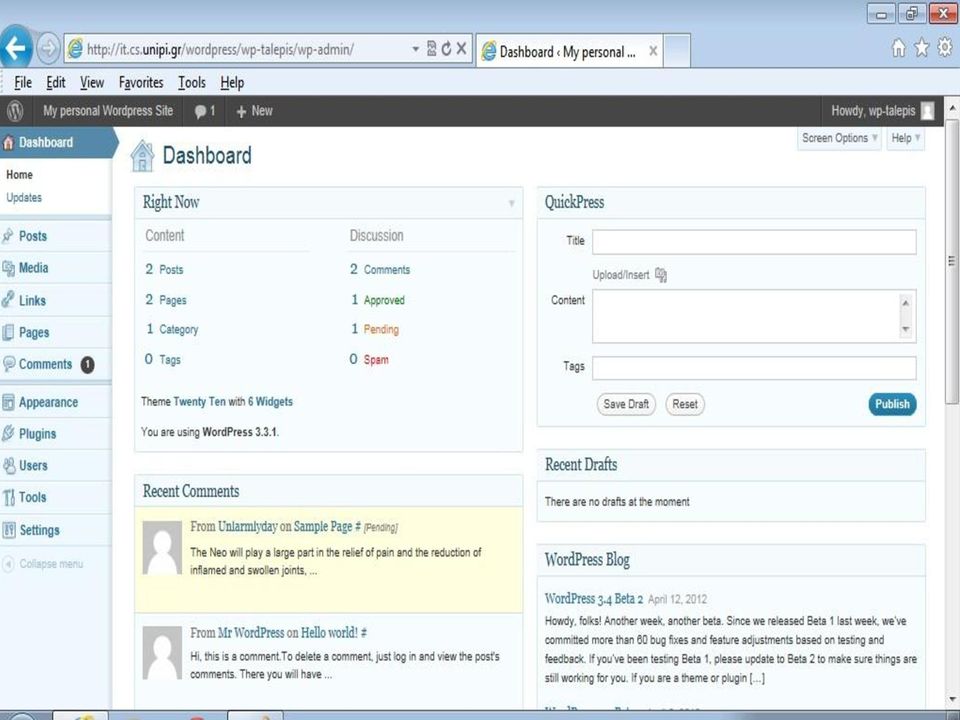Image resolution: width=960 pixels, height=720 pixels.
Task: Open the Twenty Ten theme link
Action: [200, 402]
